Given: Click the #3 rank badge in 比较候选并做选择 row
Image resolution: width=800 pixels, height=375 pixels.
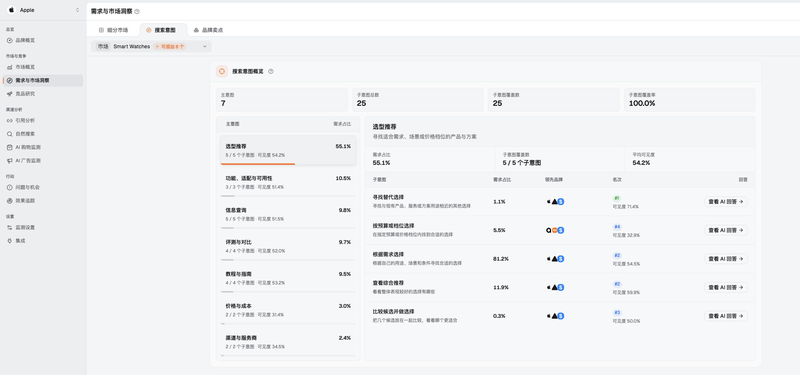Looking at the screenshot, I should tap(617, 312).
